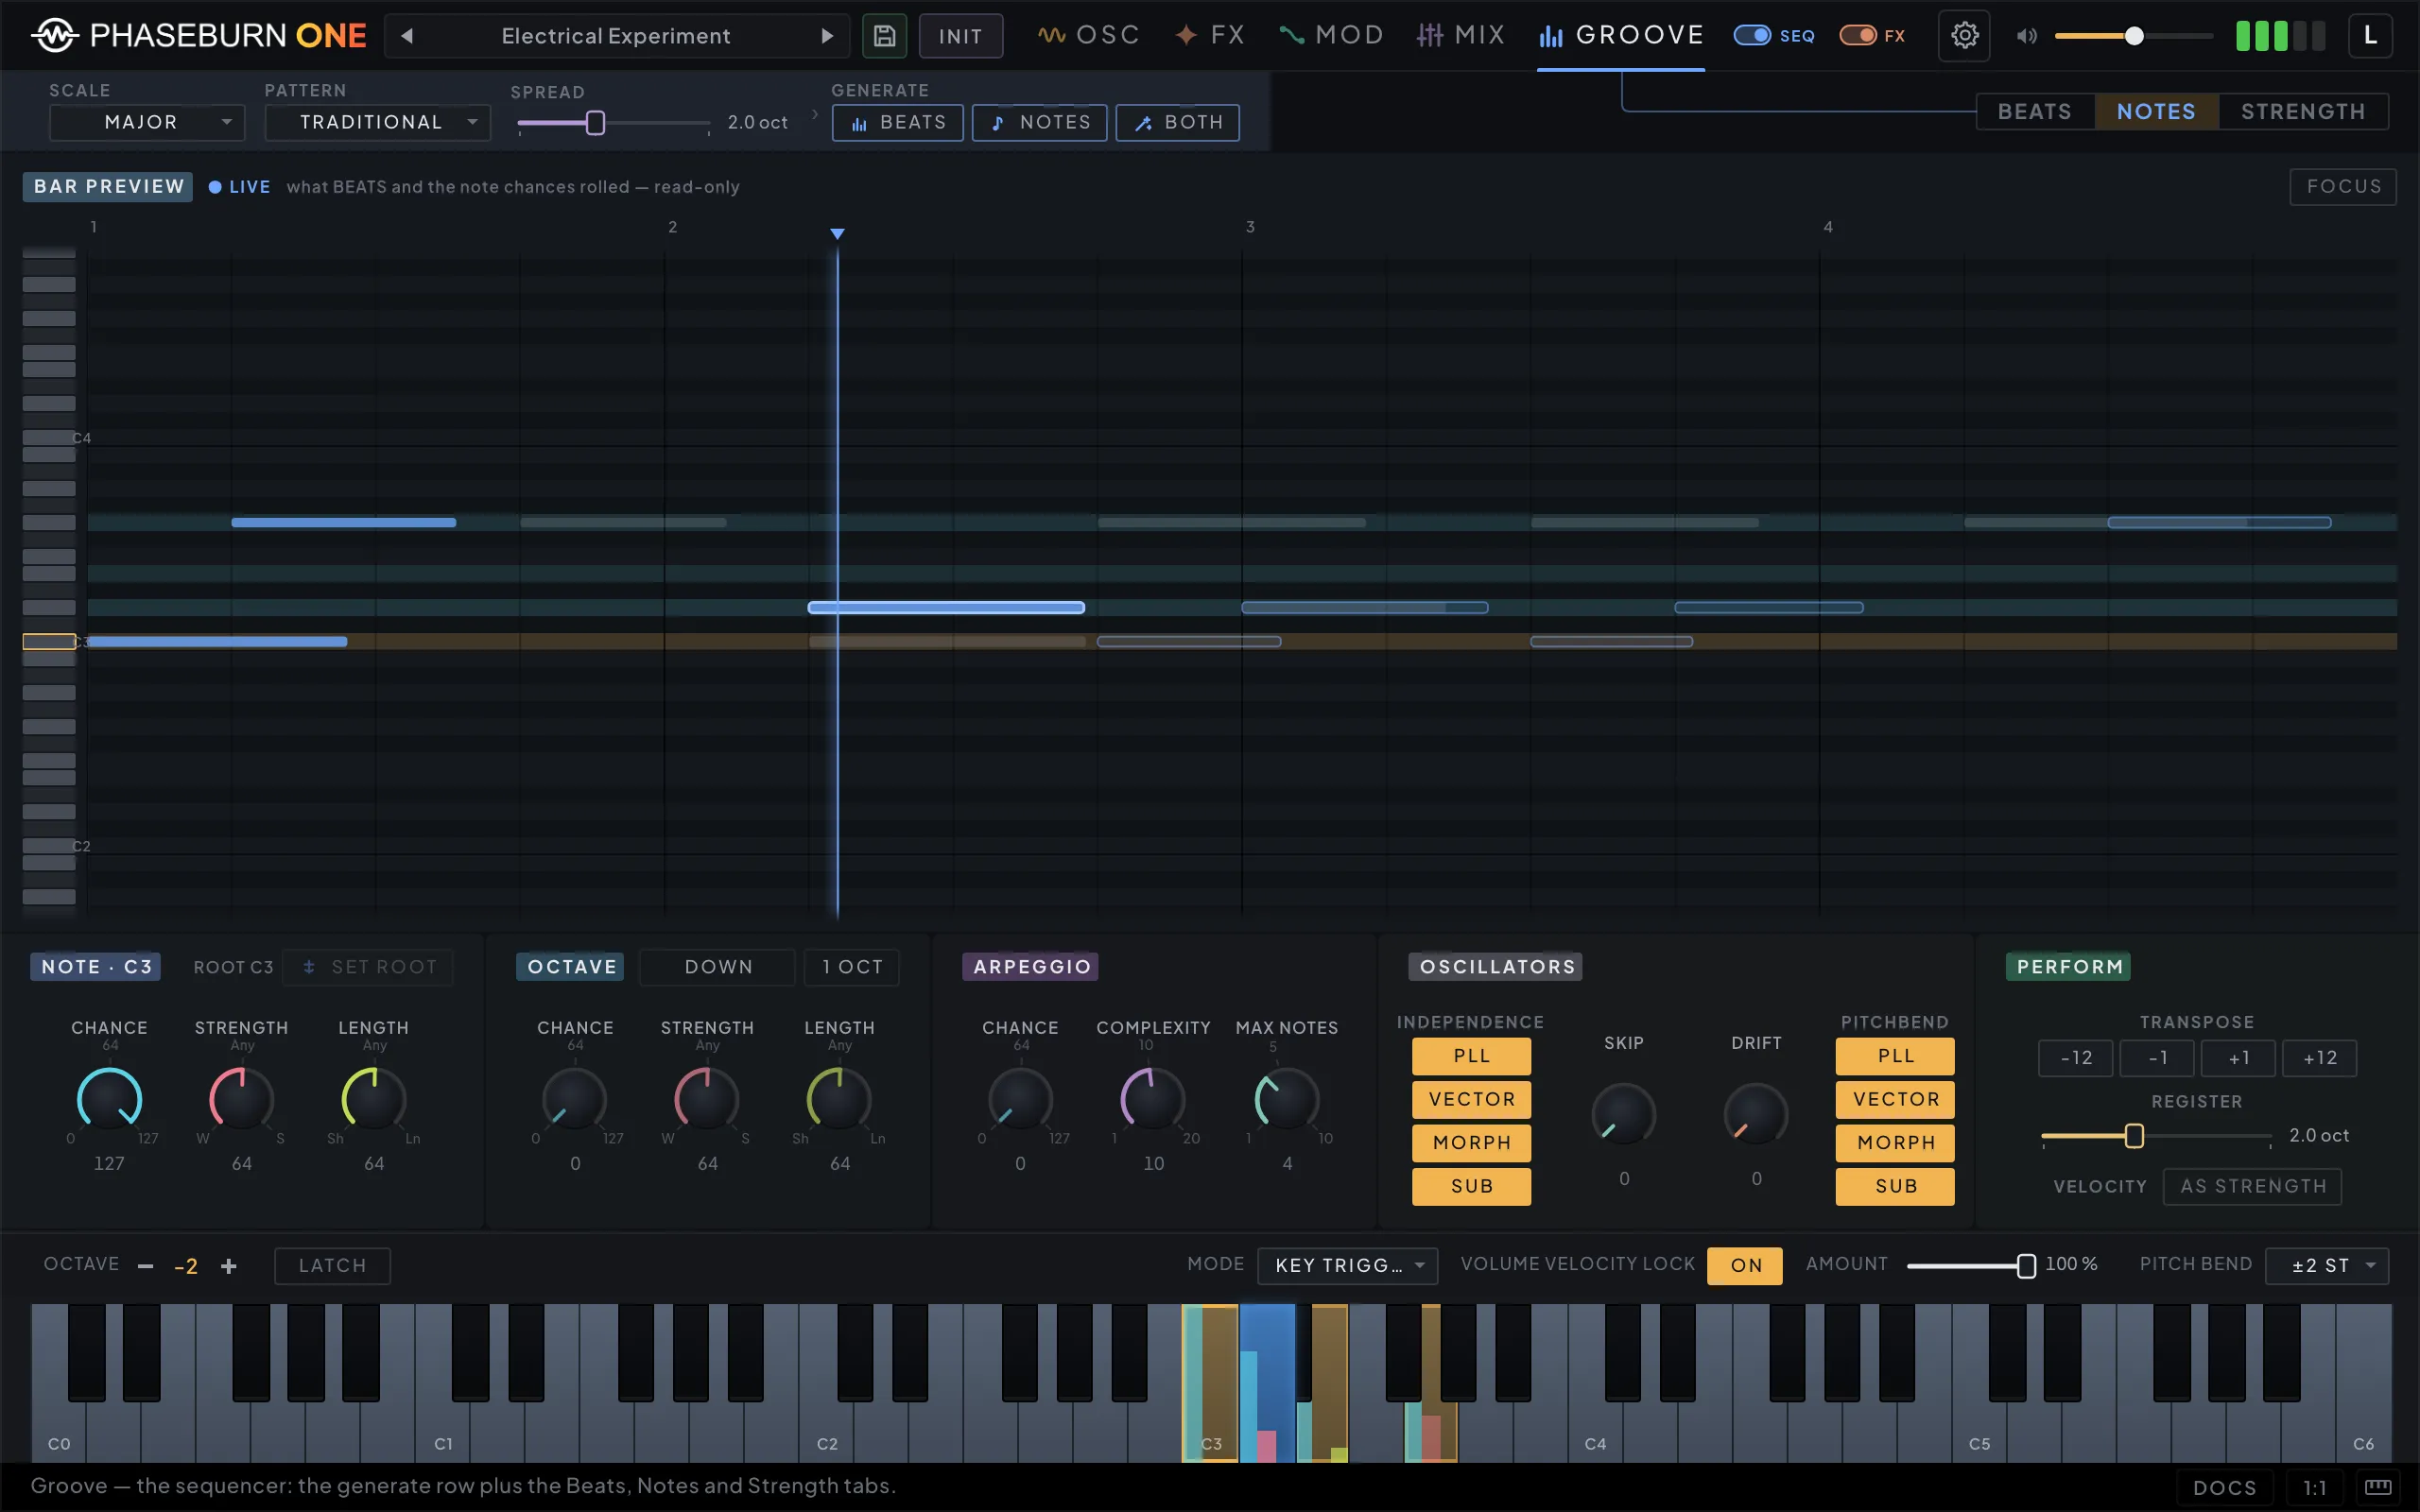
Task: Click the Arpeggio Max Notes knob
Action: [x=1286, y=1099]
